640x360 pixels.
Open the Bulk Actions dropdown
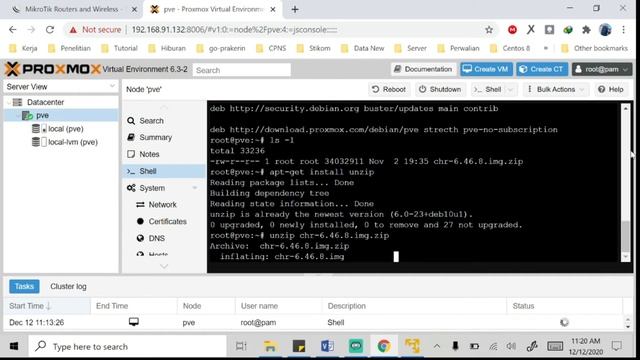coord(556,89)
